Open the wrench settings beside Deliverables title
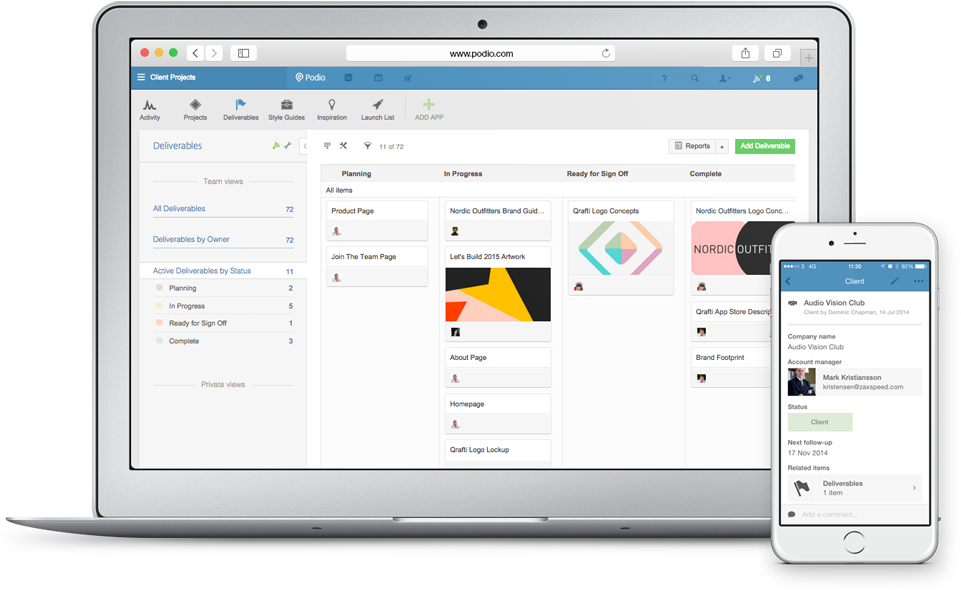The image size is (961, 593). [287, 145]
